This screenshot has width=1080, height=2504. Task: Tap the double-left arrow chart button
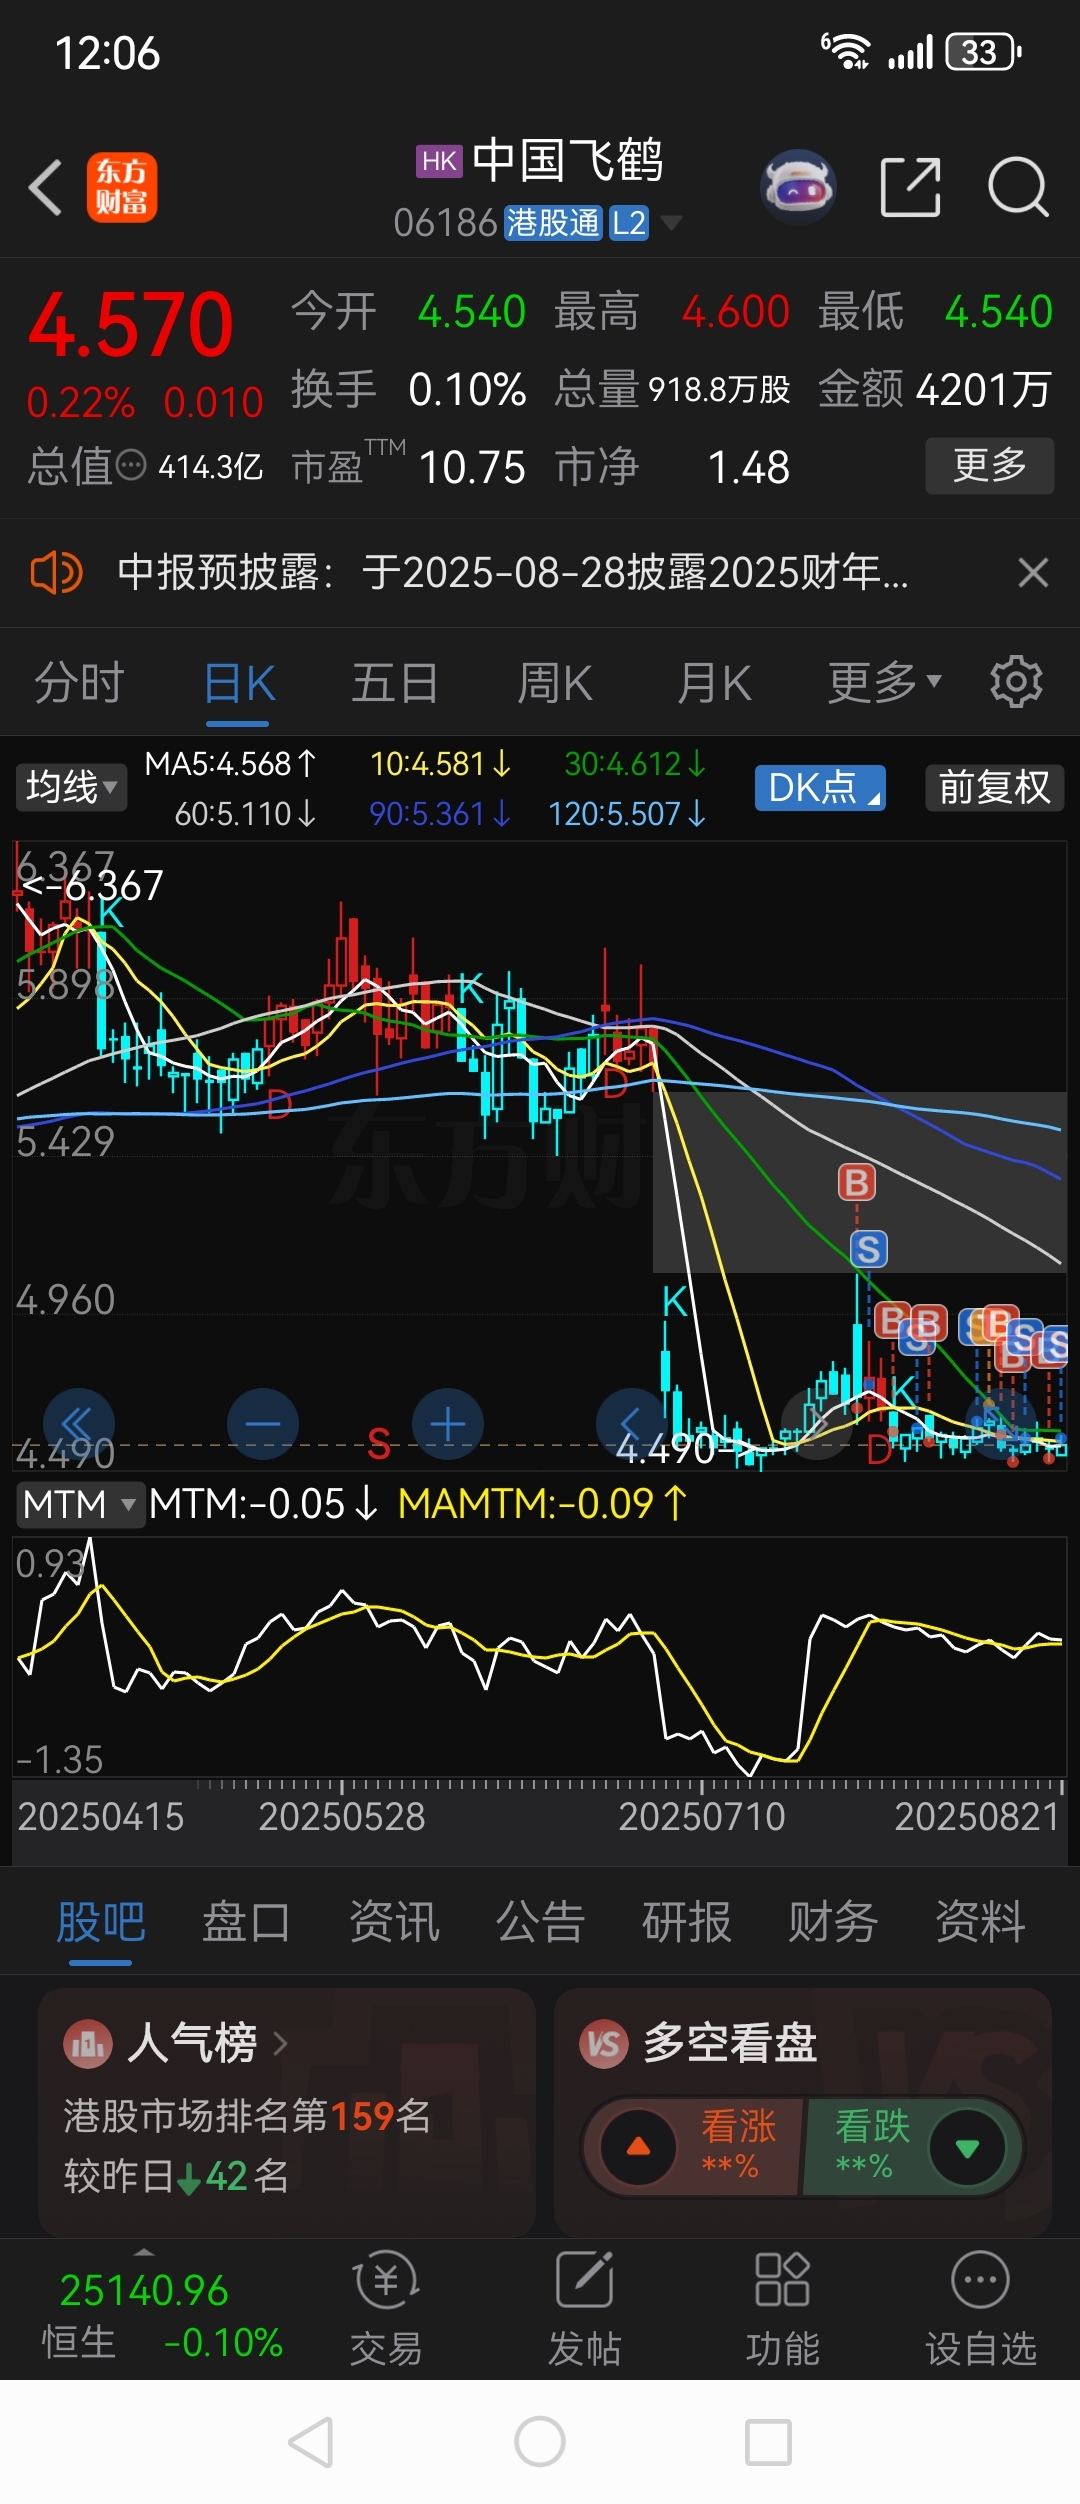coord(79,1424)
